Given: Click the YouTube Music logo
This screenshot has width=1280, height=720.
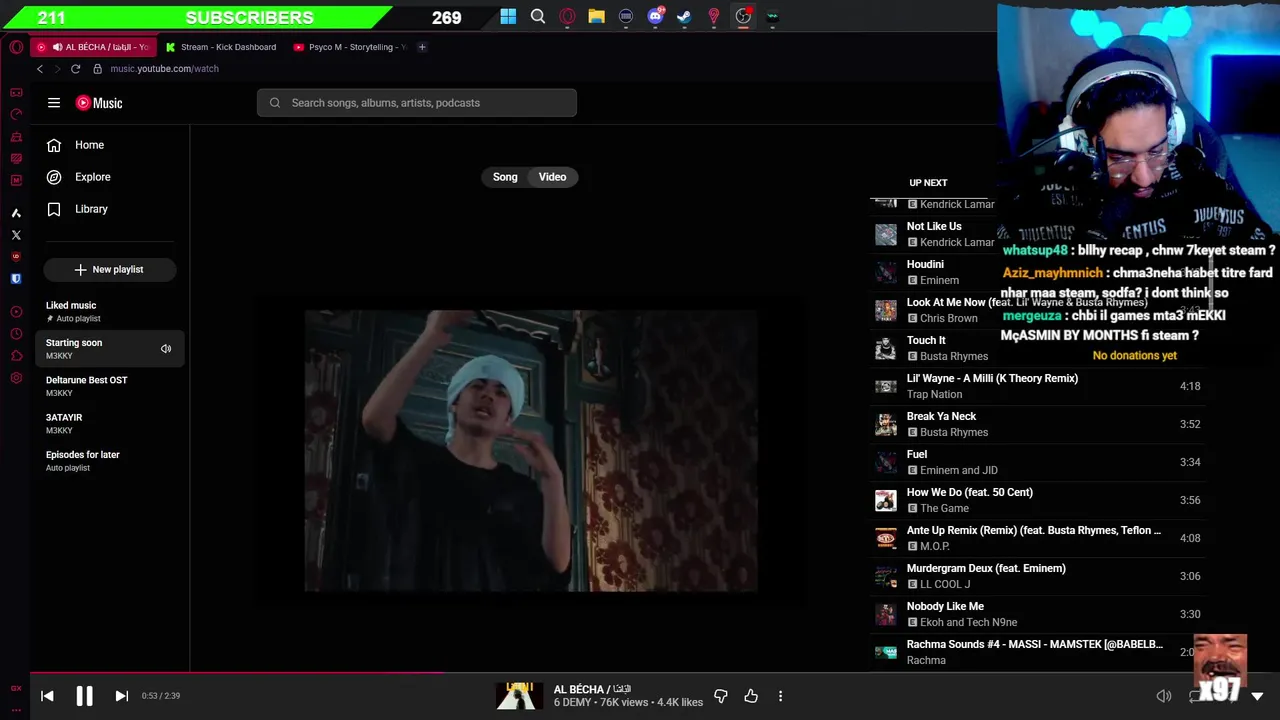Looking at the screenshot, I should tap(99, 103).
